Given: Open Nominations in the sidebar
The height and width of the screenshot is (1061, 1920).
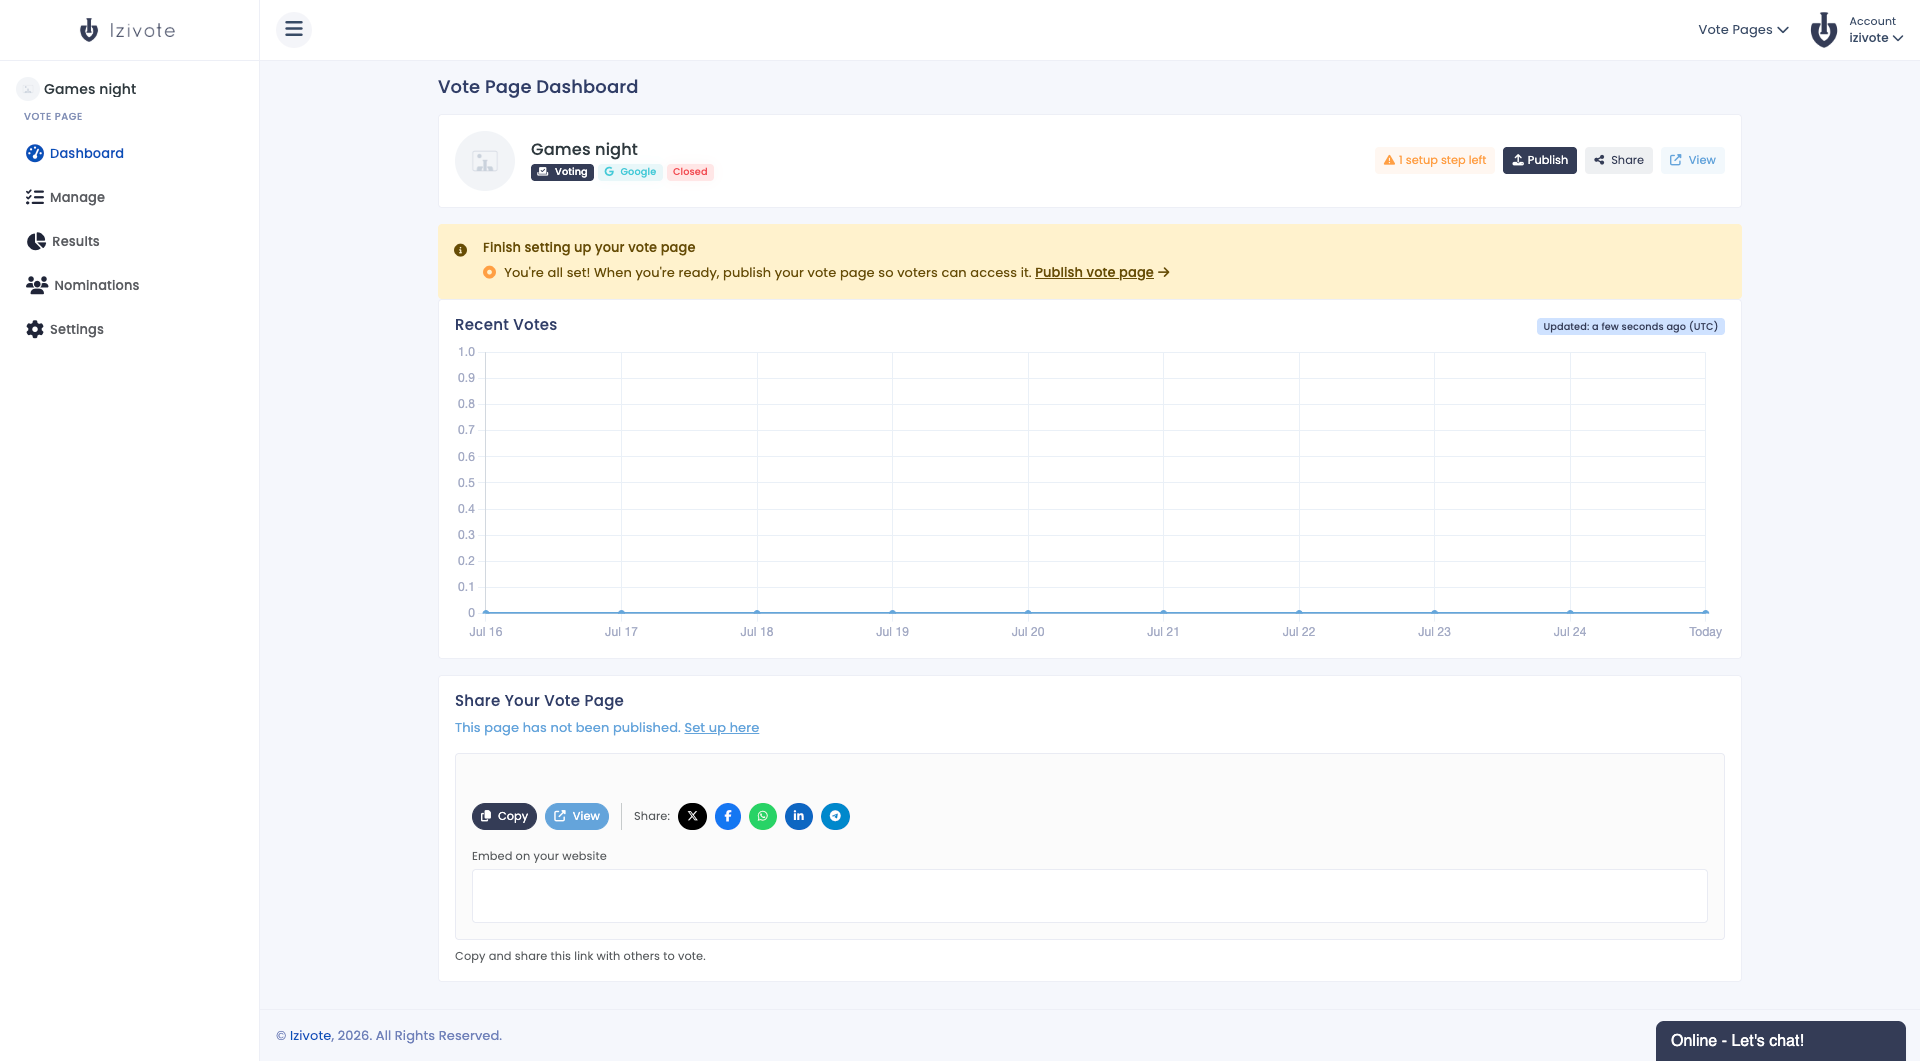Looking at the screenshot, I should click(x=82, y=285).
